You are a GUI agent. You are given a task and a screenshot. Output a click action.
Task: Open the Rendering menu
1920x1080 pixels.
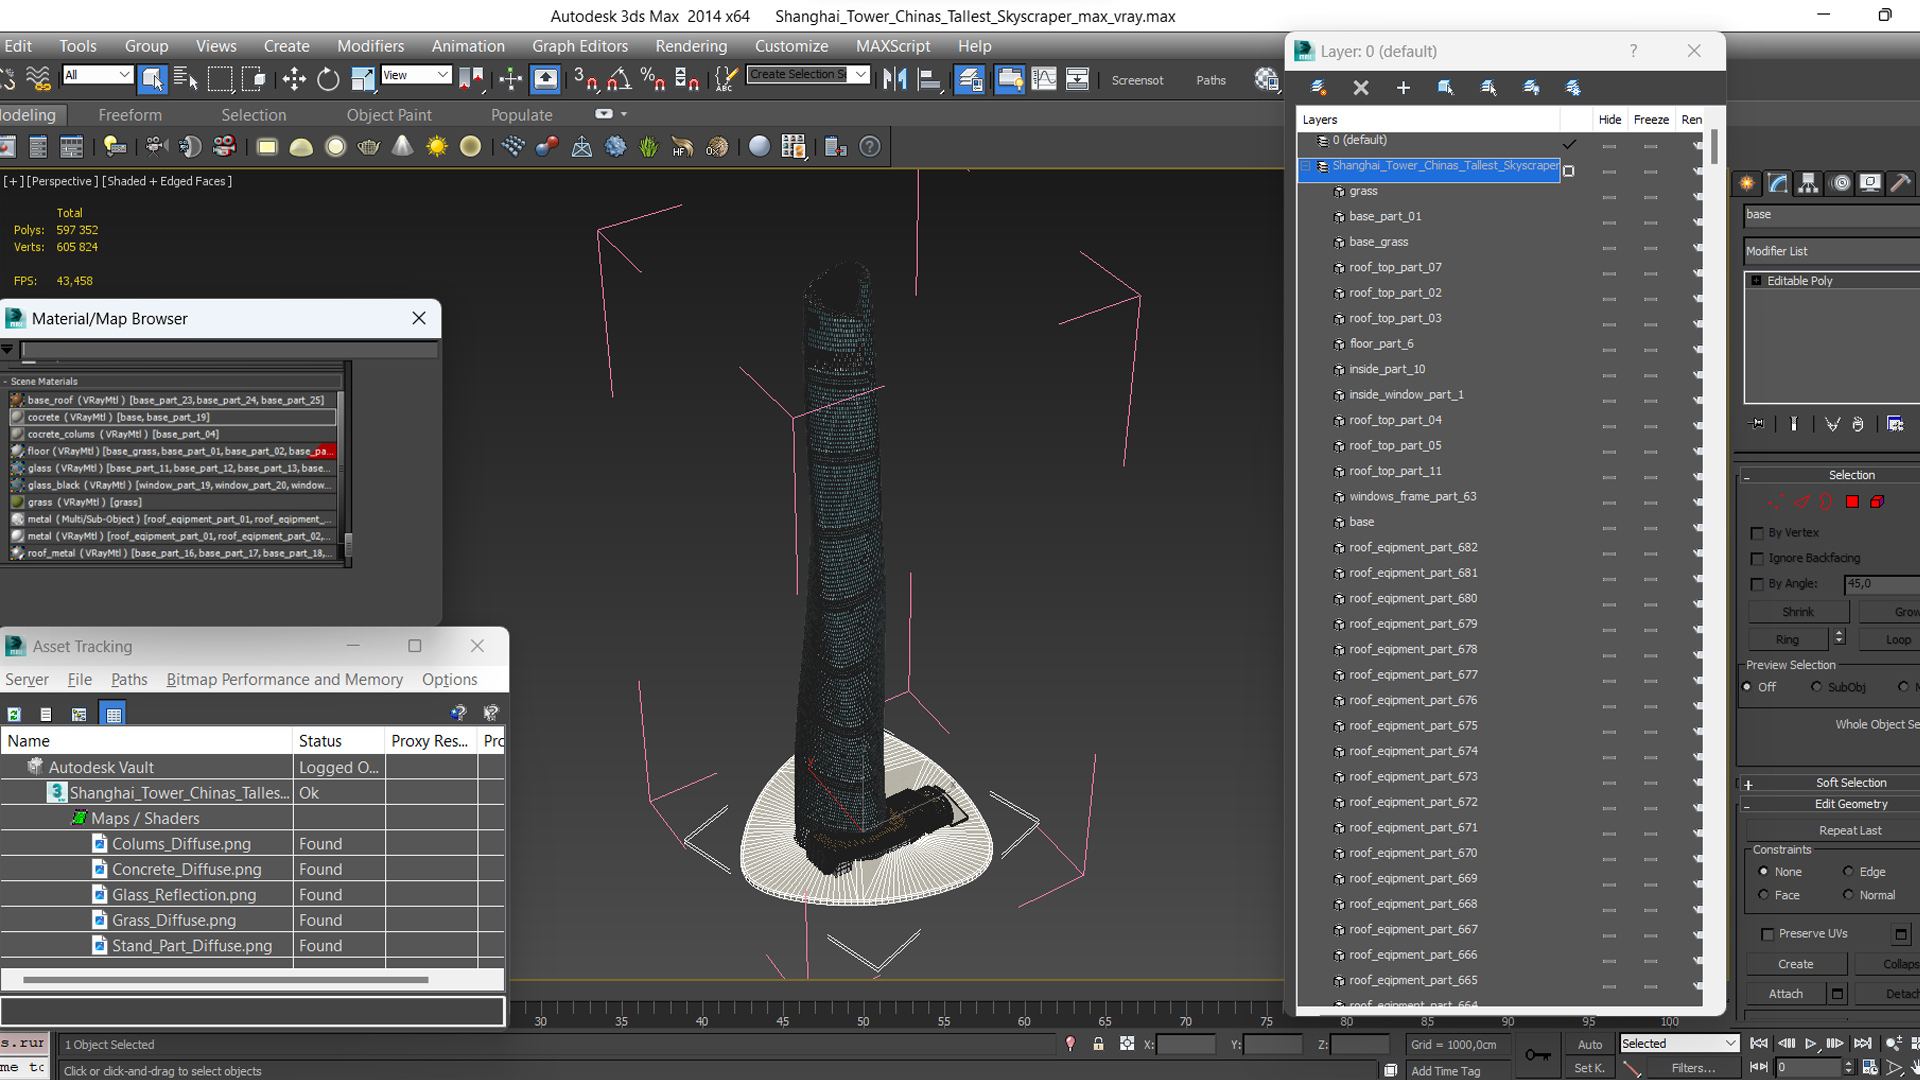click(x=691, y=46)
